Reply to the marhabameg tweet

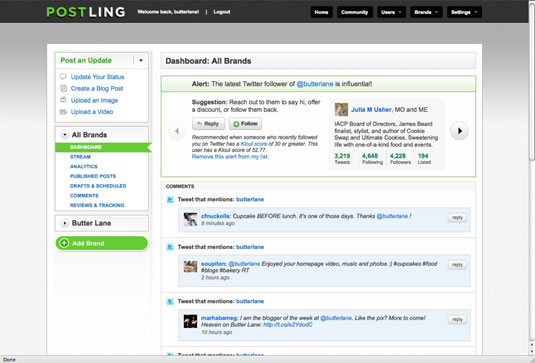point(457,319)
